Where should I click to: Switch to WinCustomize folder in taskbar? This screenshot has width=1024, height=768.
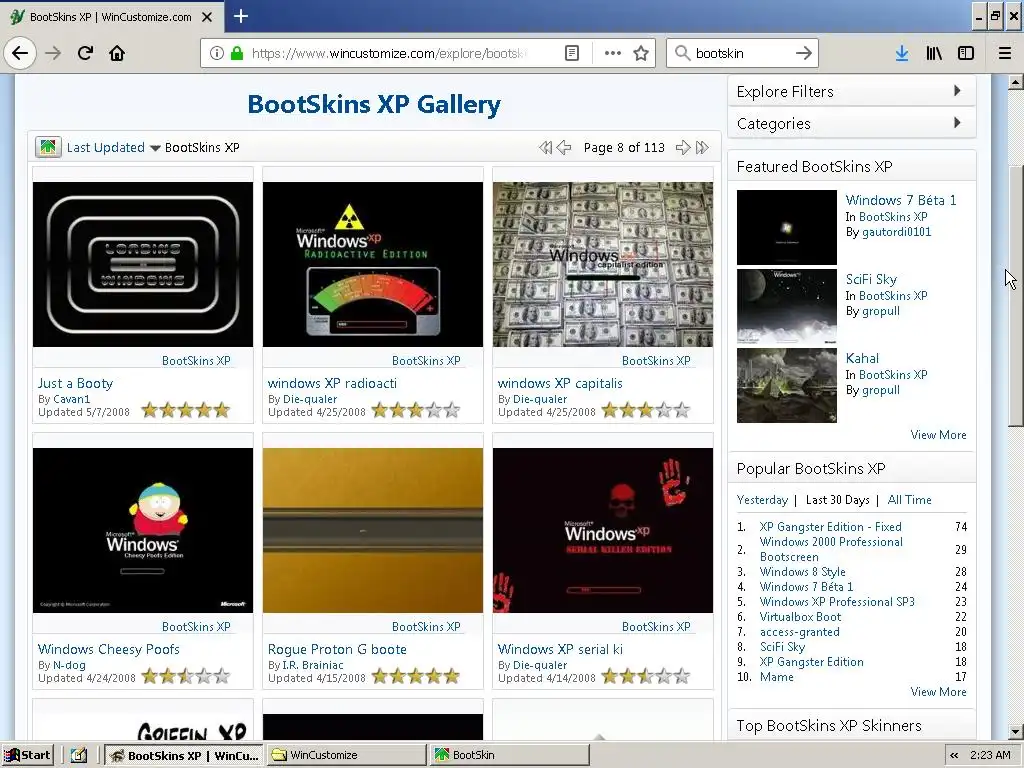347,755
